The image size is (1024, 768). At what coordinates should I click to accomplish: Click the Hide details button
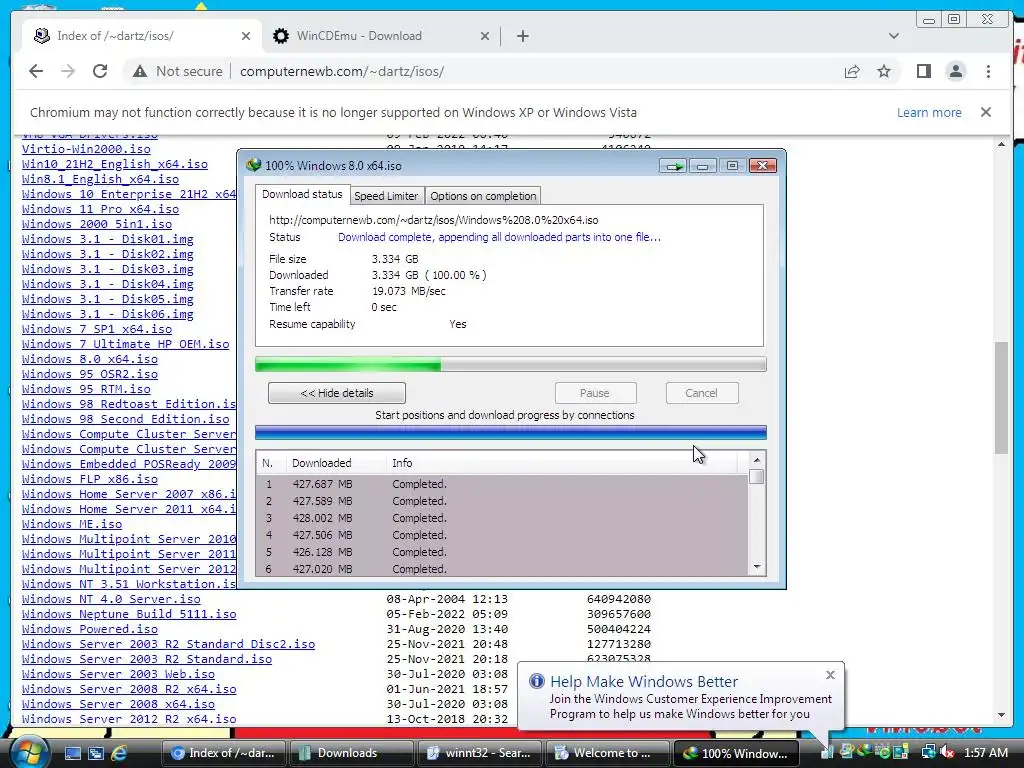(x=337, y=393)
